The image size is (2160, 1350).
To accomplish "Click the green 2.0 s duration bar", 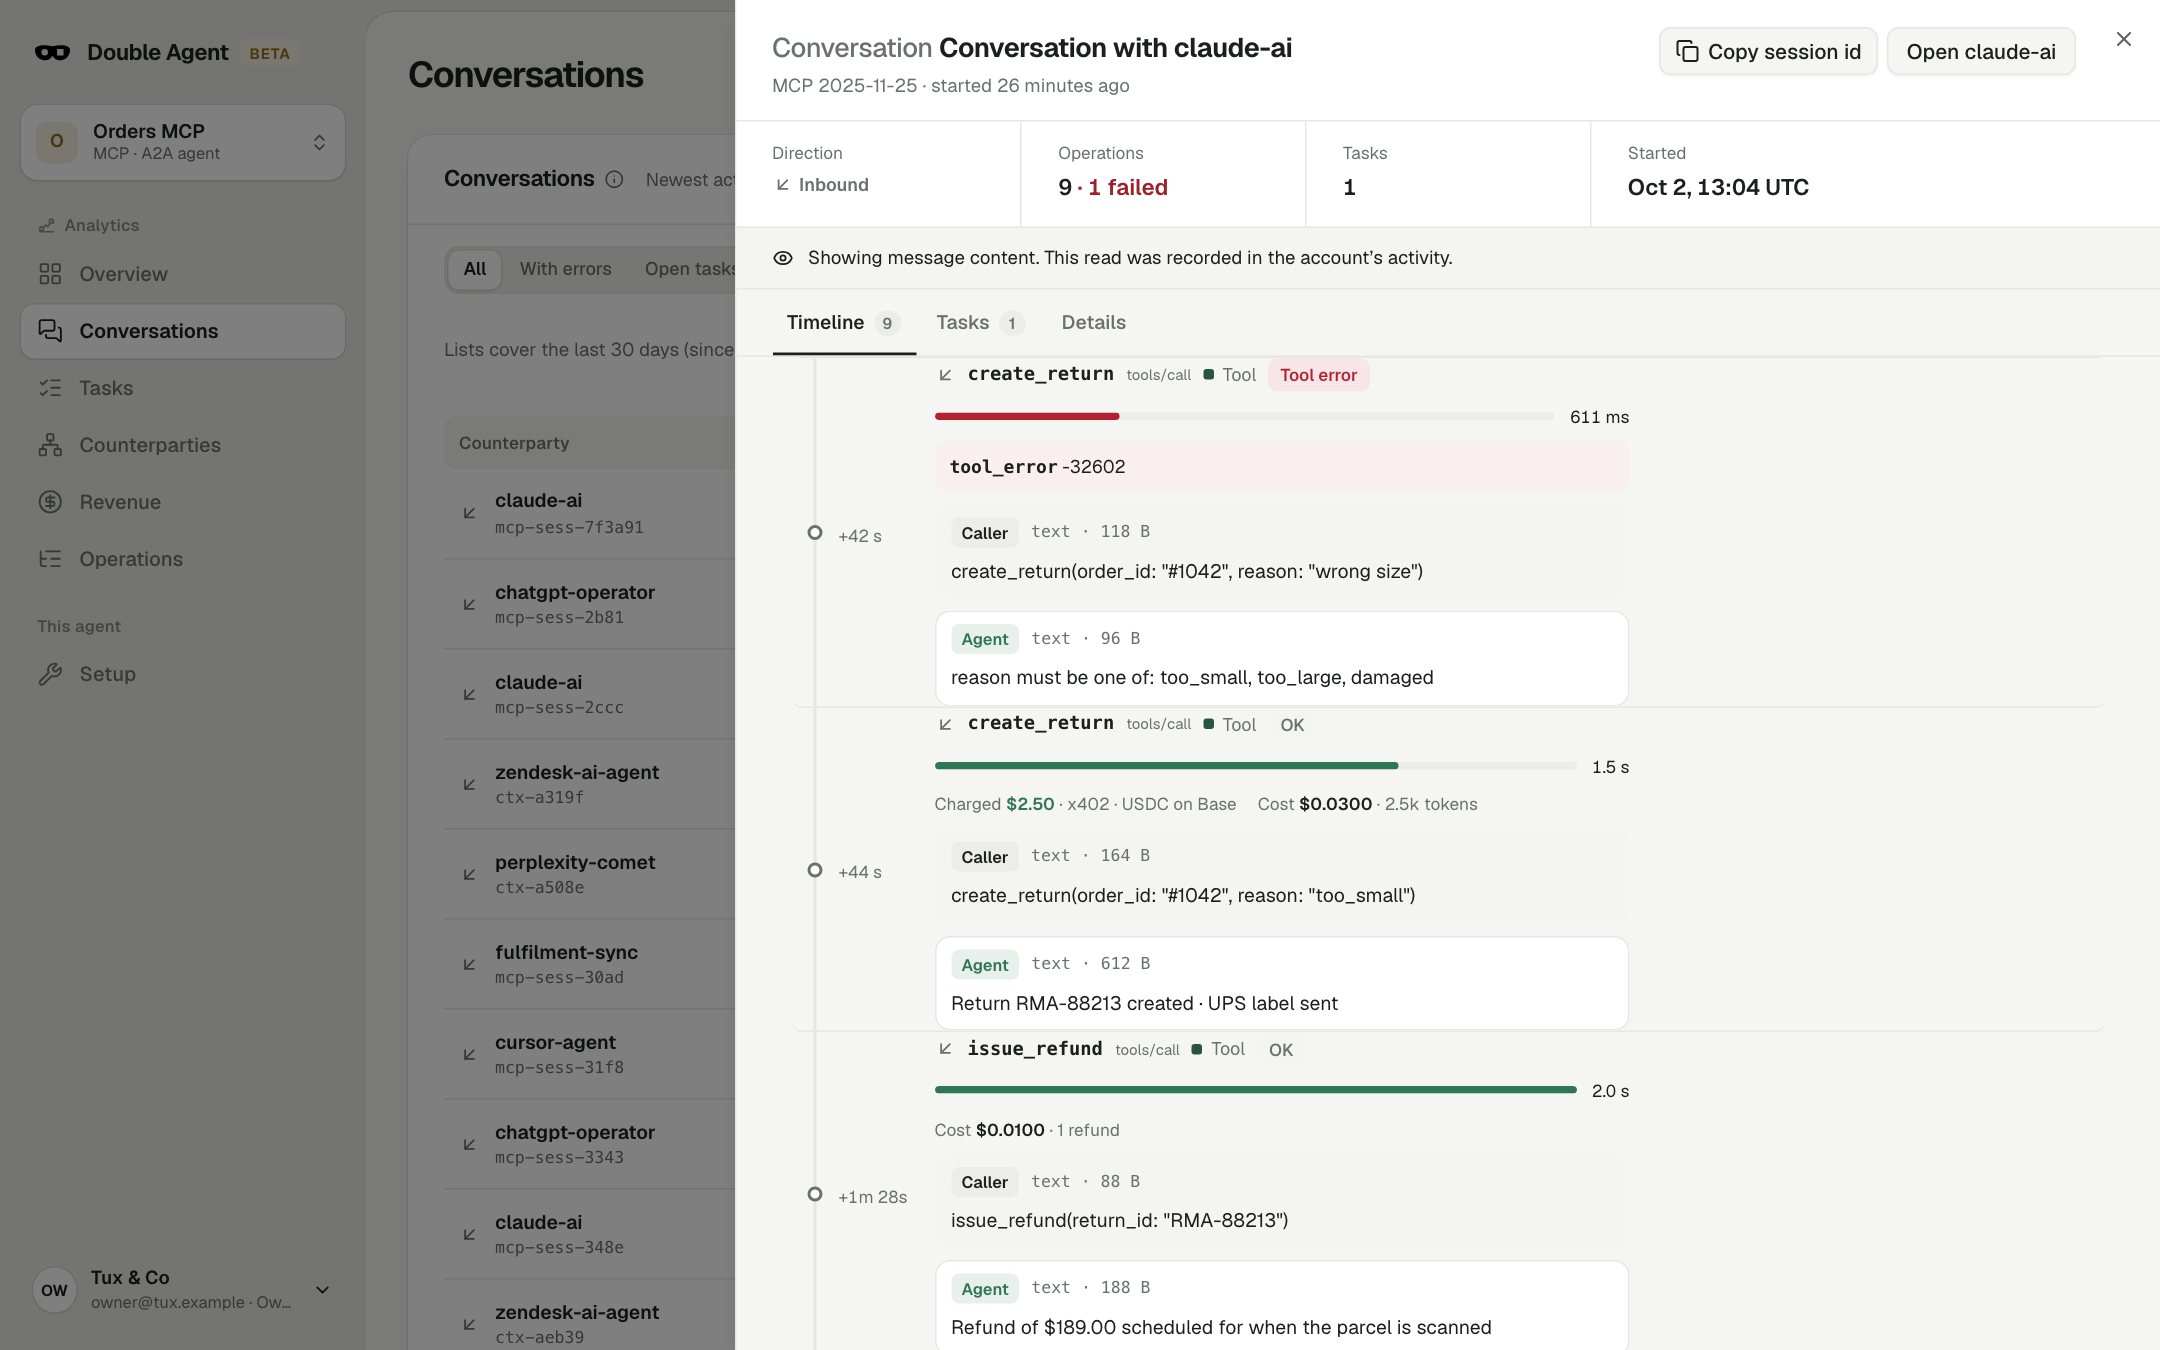I will [1255, 1090].
